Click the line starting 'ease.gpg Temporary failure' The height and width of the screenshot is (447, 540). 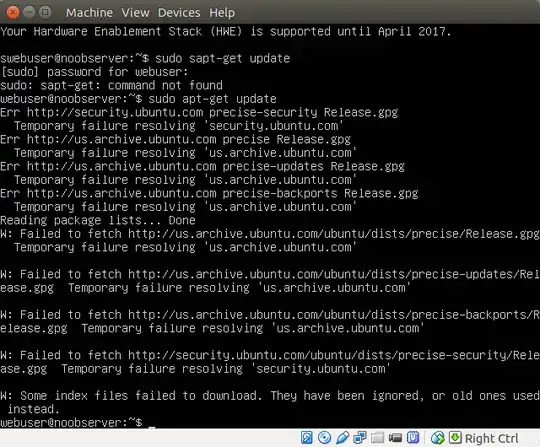pos(206,288)
